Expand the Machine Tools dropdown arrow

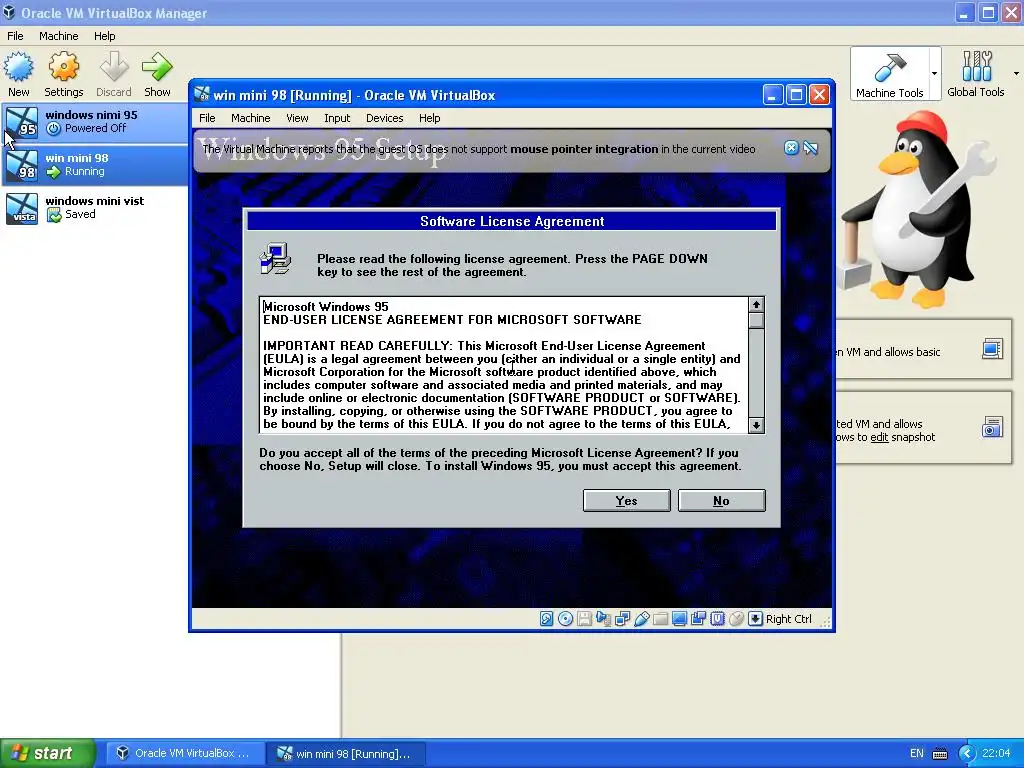pos(935,73)
